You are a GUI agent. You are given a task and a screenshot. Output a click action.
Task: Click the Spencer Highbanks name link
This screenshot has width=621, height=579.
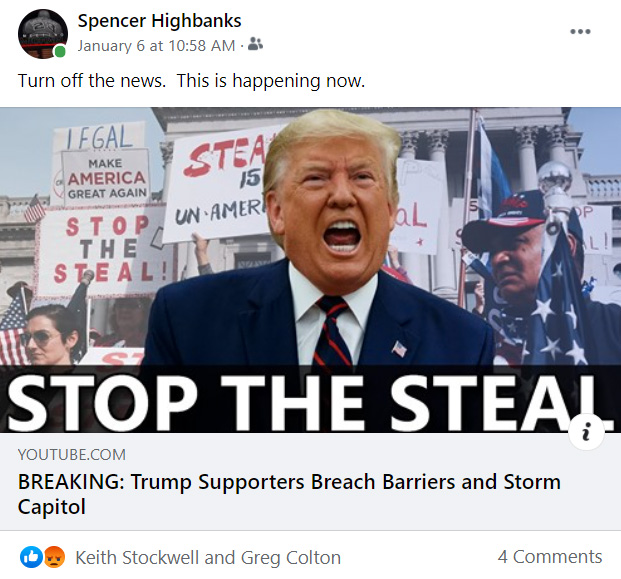[159, 21]
